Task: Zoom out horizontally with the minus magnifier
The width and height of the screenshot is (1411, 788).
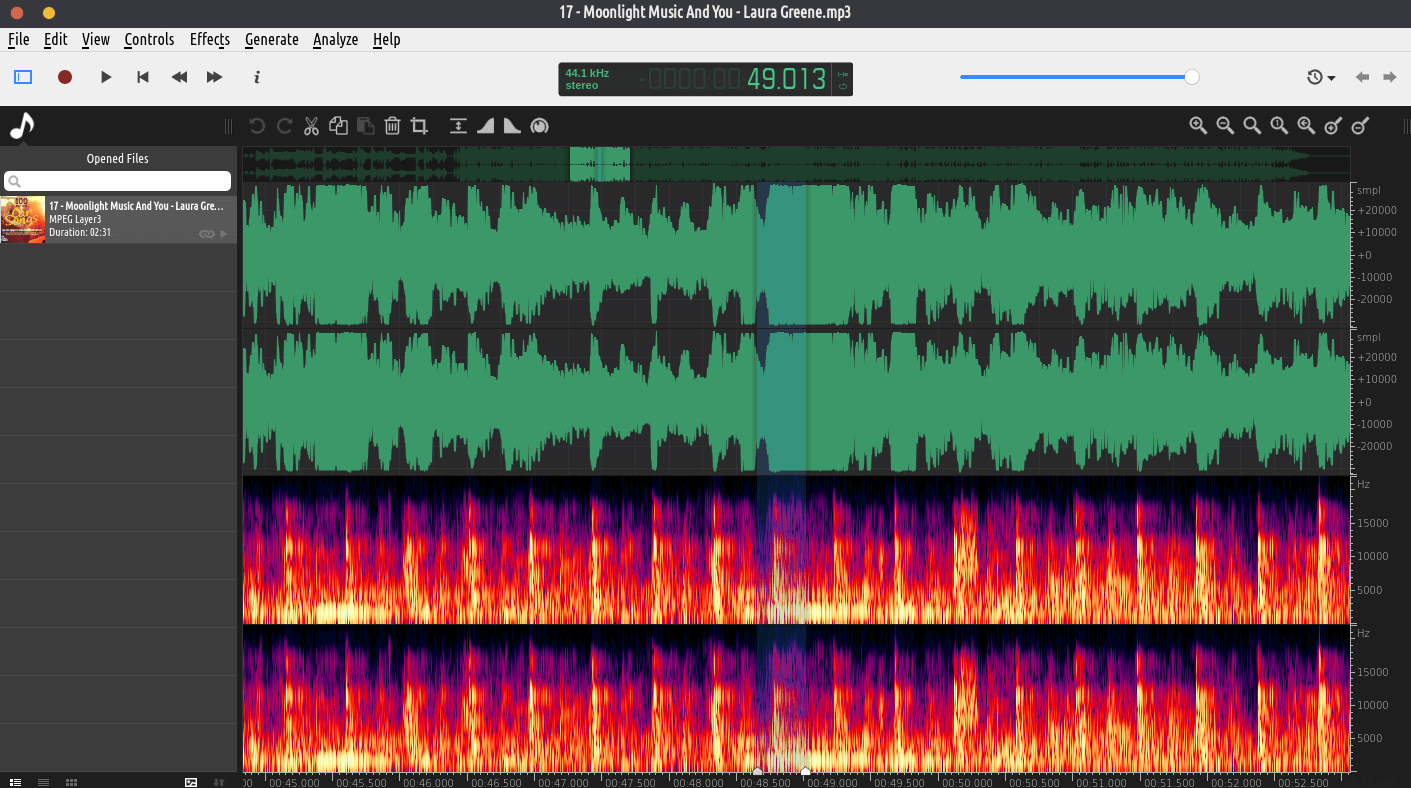Action: click(x=1225, y=126)
